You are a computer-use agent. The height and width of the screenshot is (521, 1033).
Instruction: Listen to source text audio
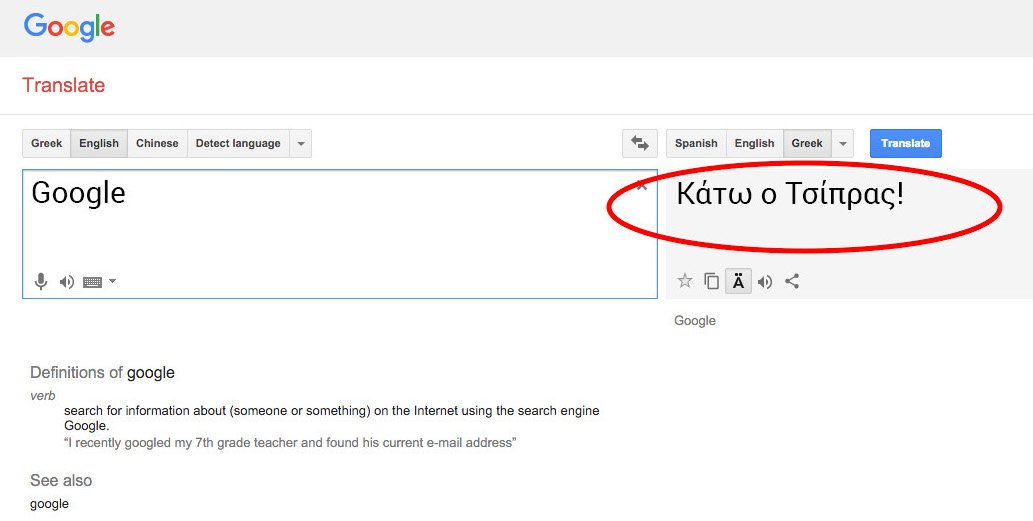(67, 282)
